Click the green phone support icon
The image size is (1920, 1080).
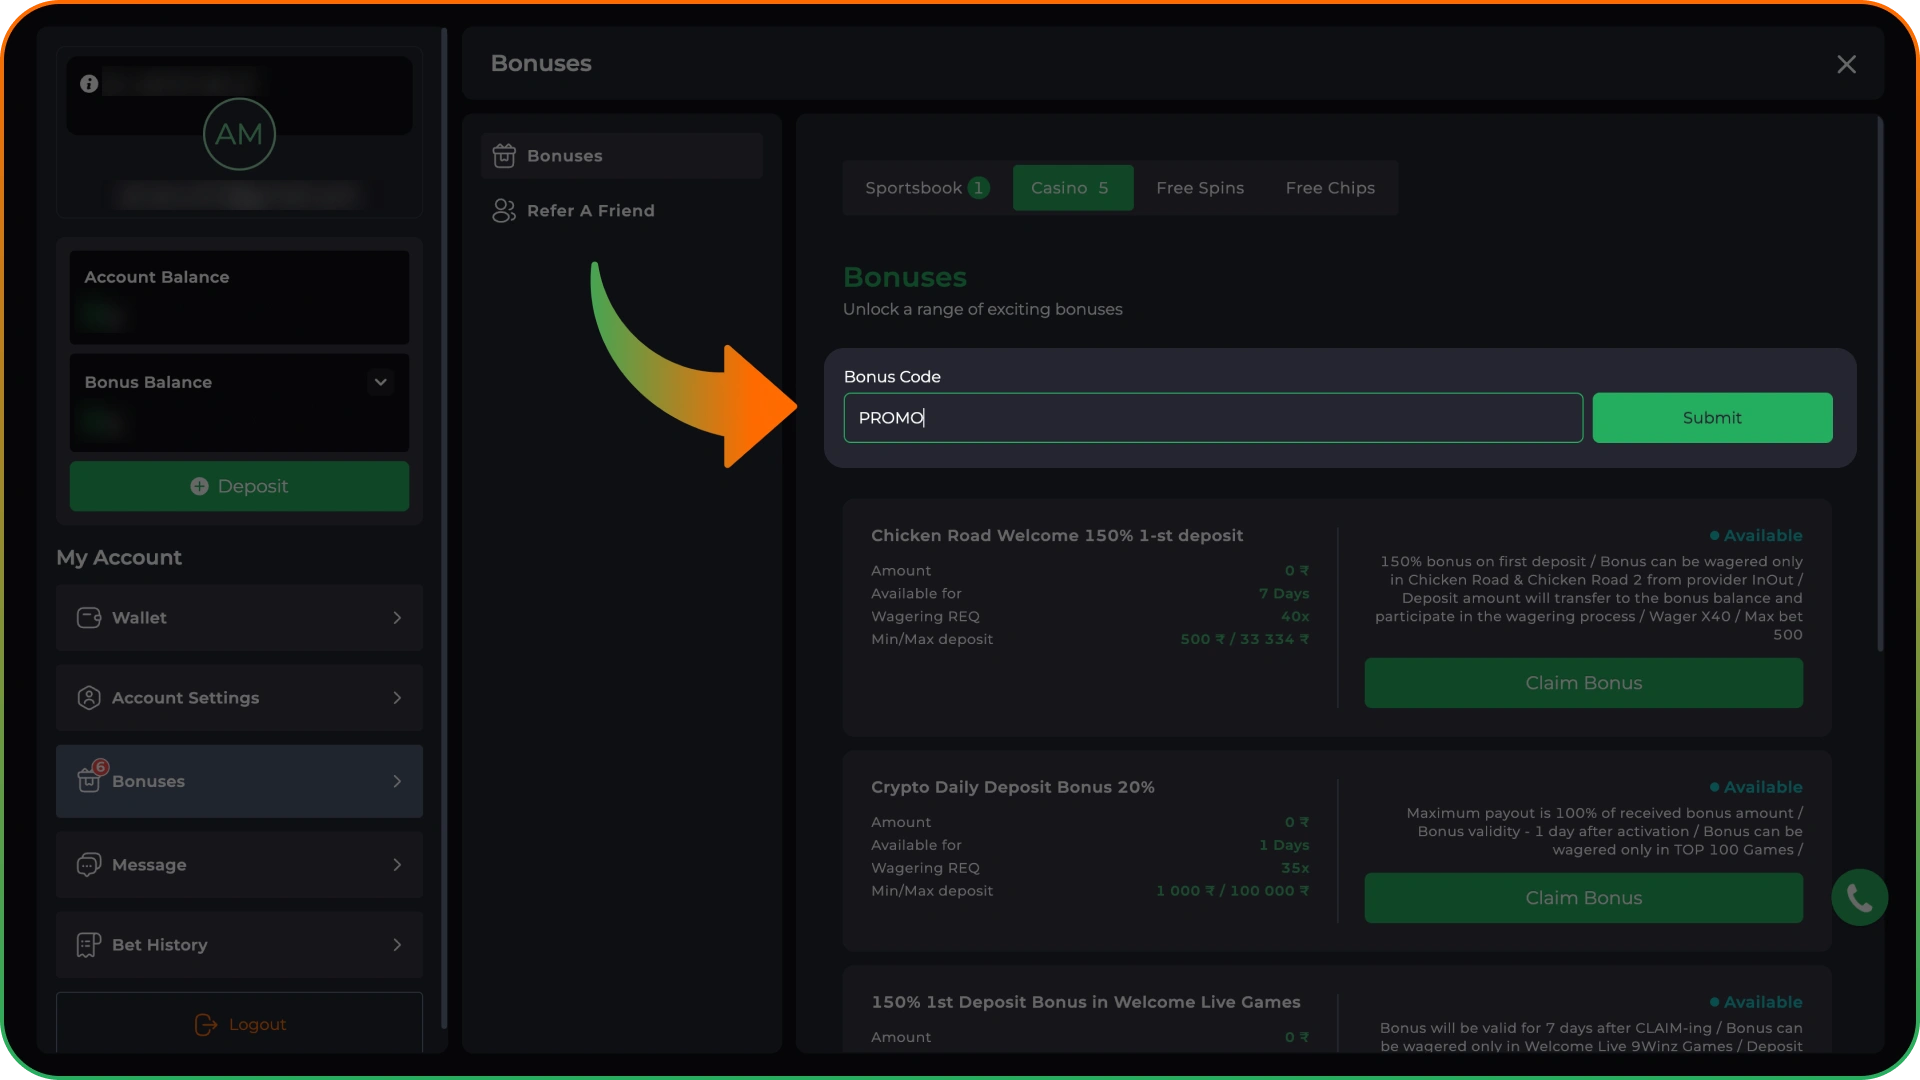pyautogui.click(x=1859, y=898)
